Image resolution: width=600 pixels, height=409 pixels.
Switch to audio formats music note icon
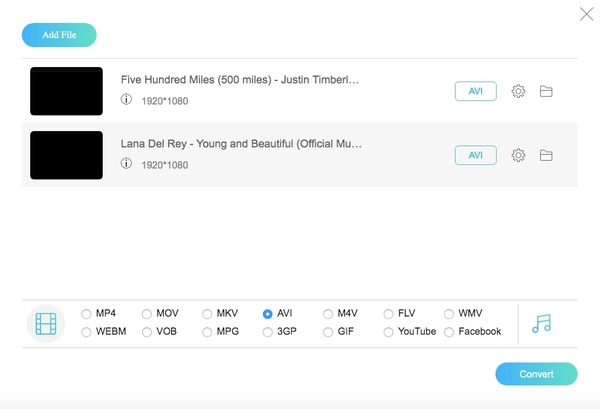541,323
